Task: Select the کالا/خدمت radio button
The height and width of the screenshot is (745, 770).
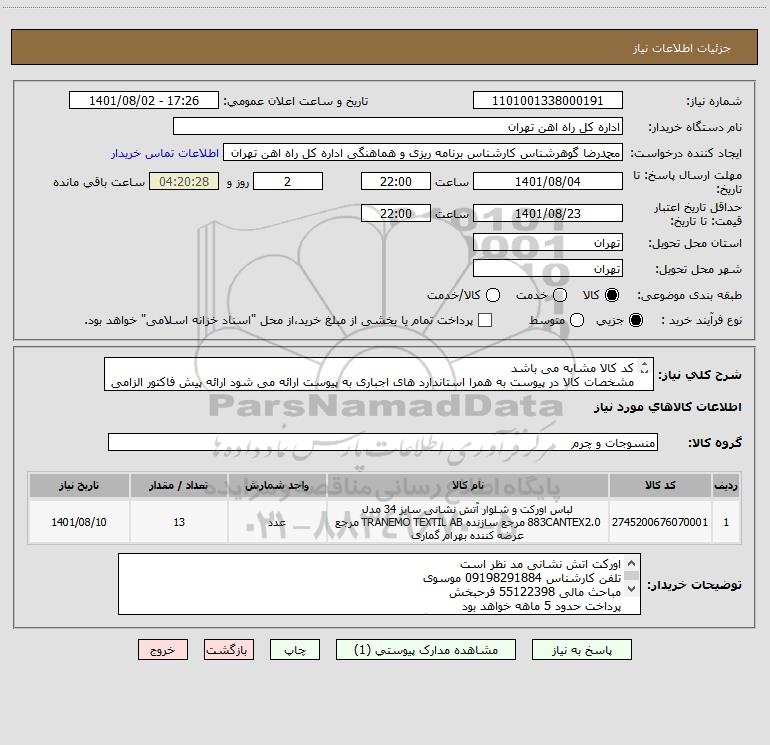Action: tap(493, 295)
